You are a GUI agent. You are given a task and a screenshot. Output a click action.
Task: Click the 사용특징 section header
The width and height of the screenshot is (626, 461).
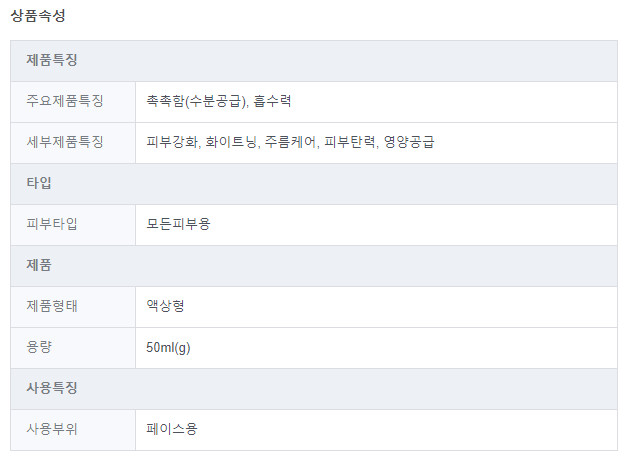click(x=314, y=389)
